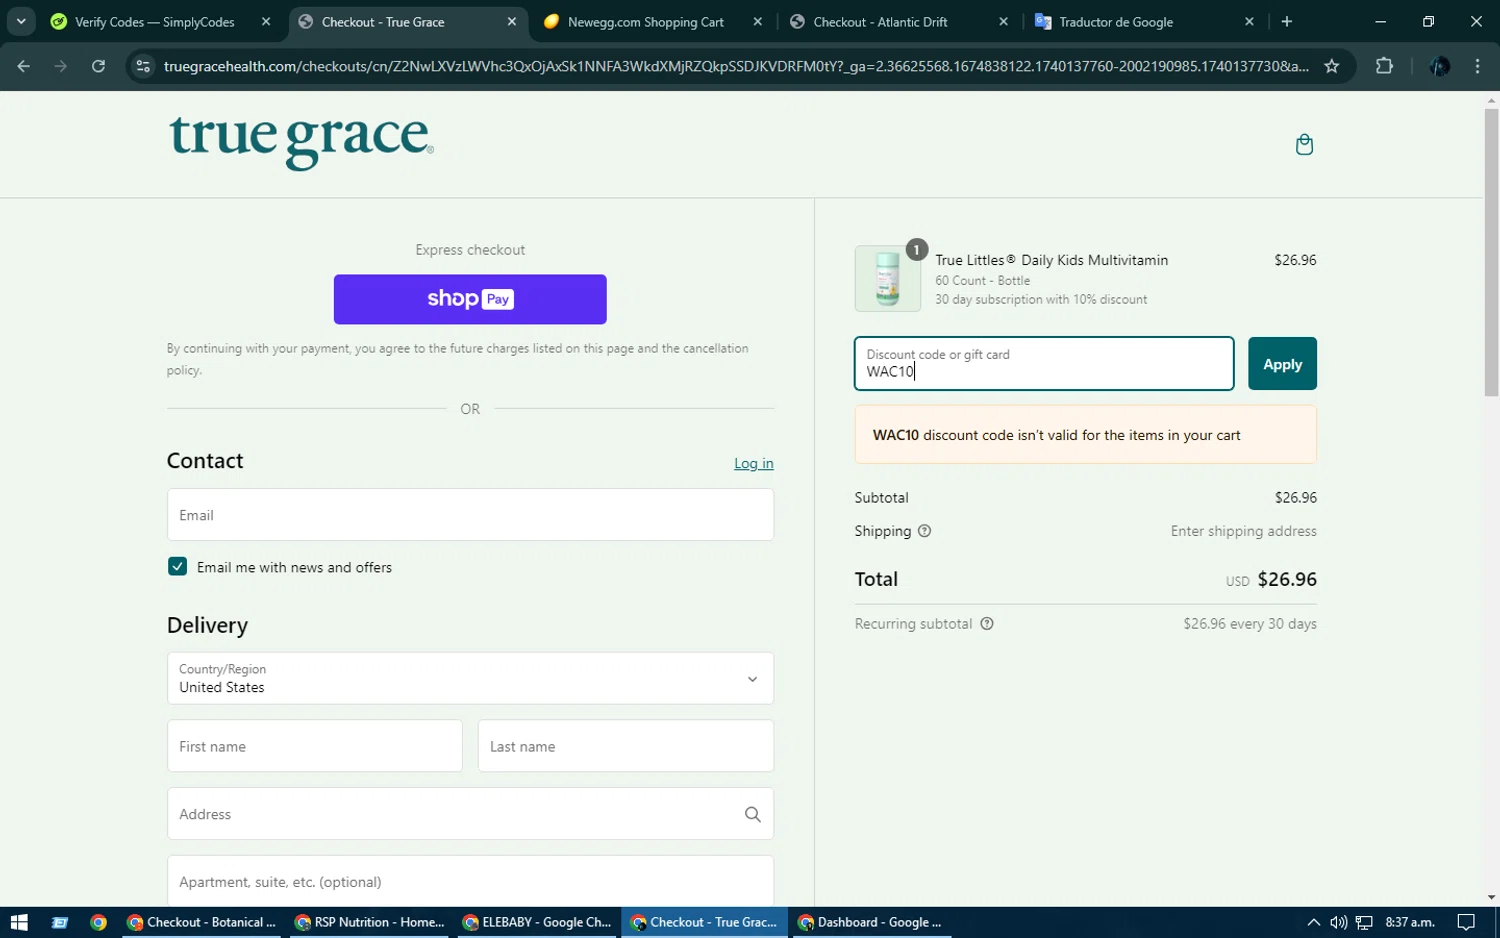Click the page vertical scrollbar
The width and height of the screenshot is (1500, 938).
1492,252
